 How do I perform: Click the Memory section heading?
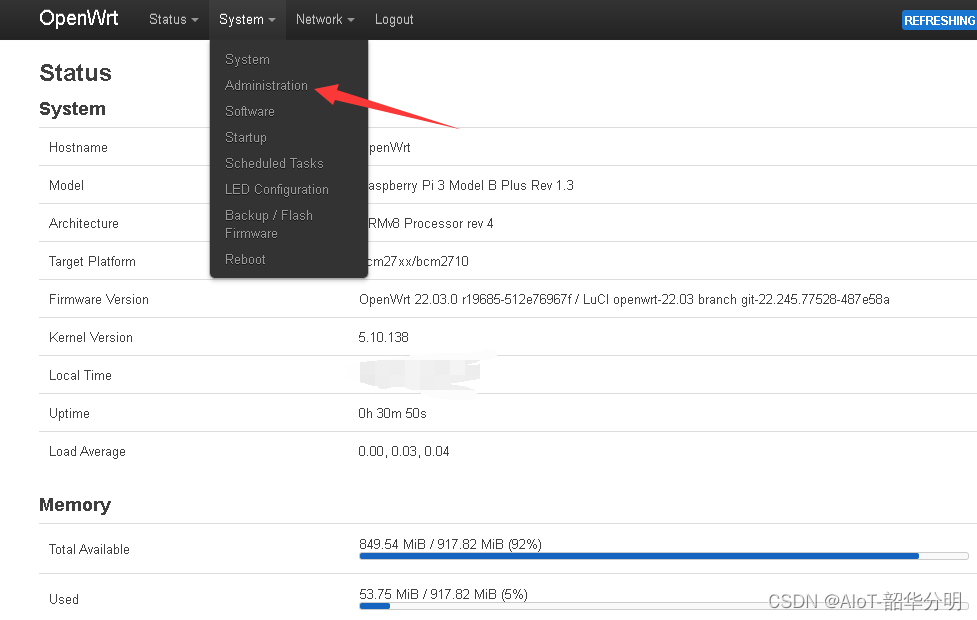coord(75,505)
